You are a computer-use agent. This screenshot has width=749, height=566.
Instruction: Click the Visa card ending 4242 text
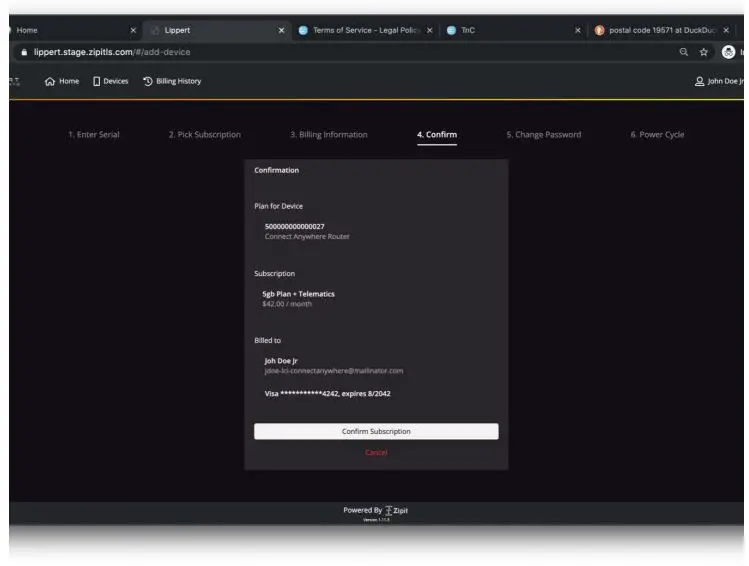[x=328, y=394]
